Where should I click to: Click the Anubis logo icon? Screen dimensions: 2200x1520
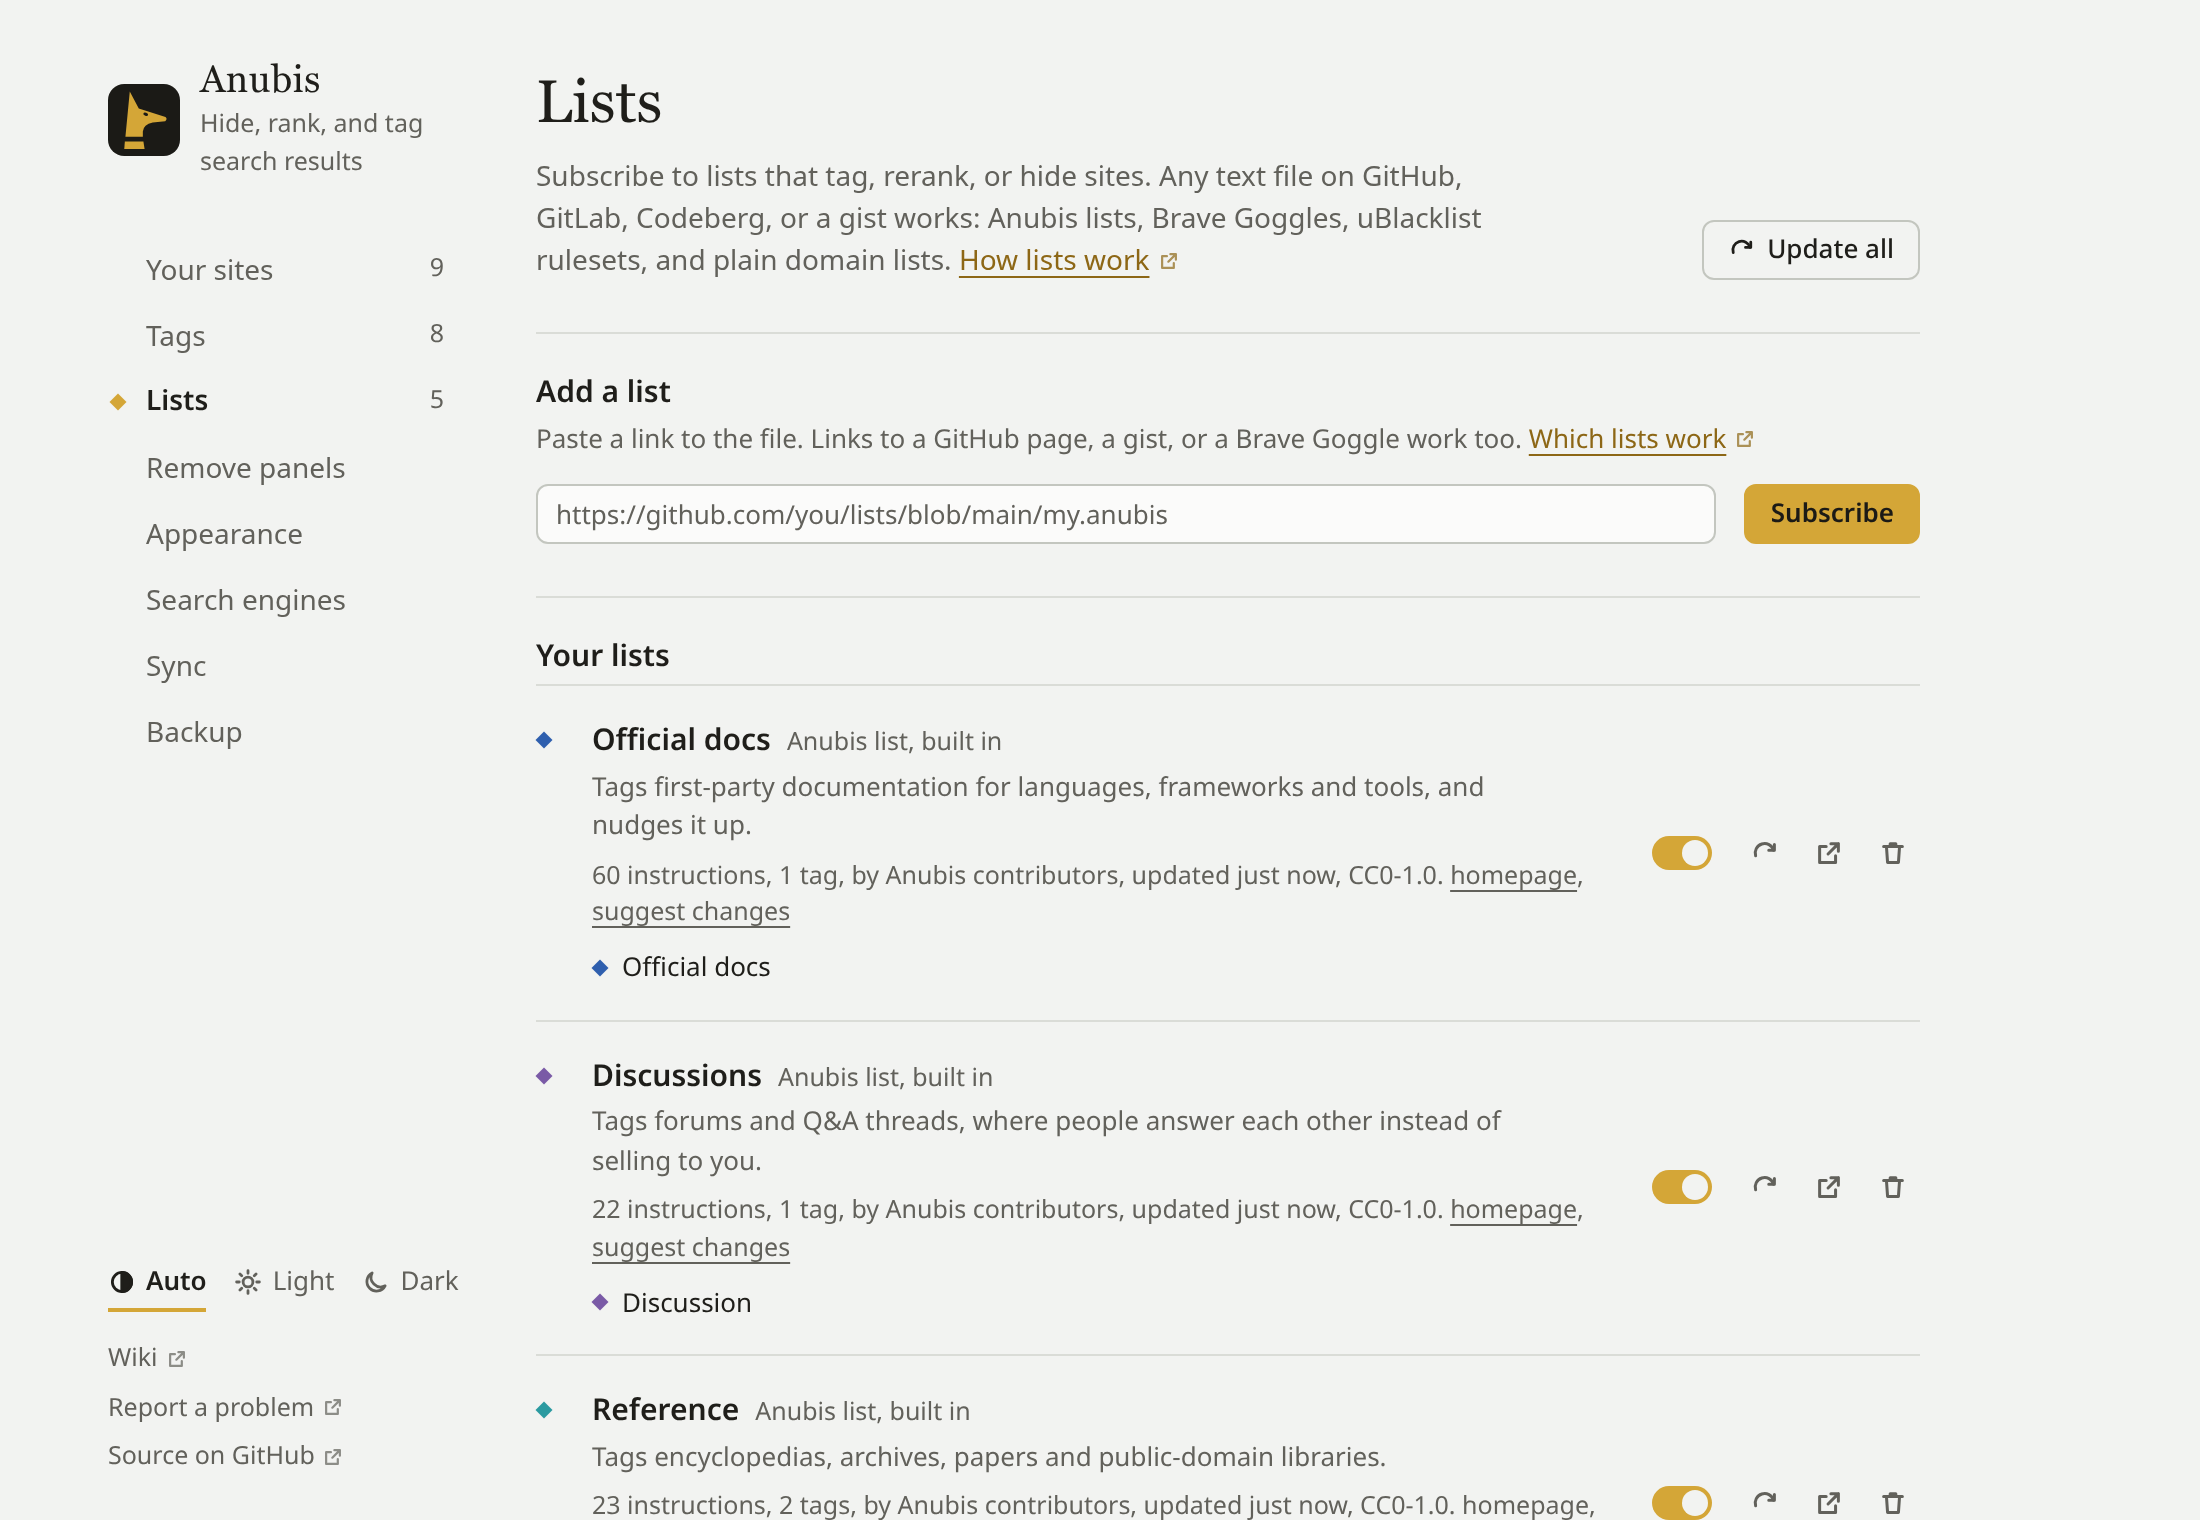144,120
